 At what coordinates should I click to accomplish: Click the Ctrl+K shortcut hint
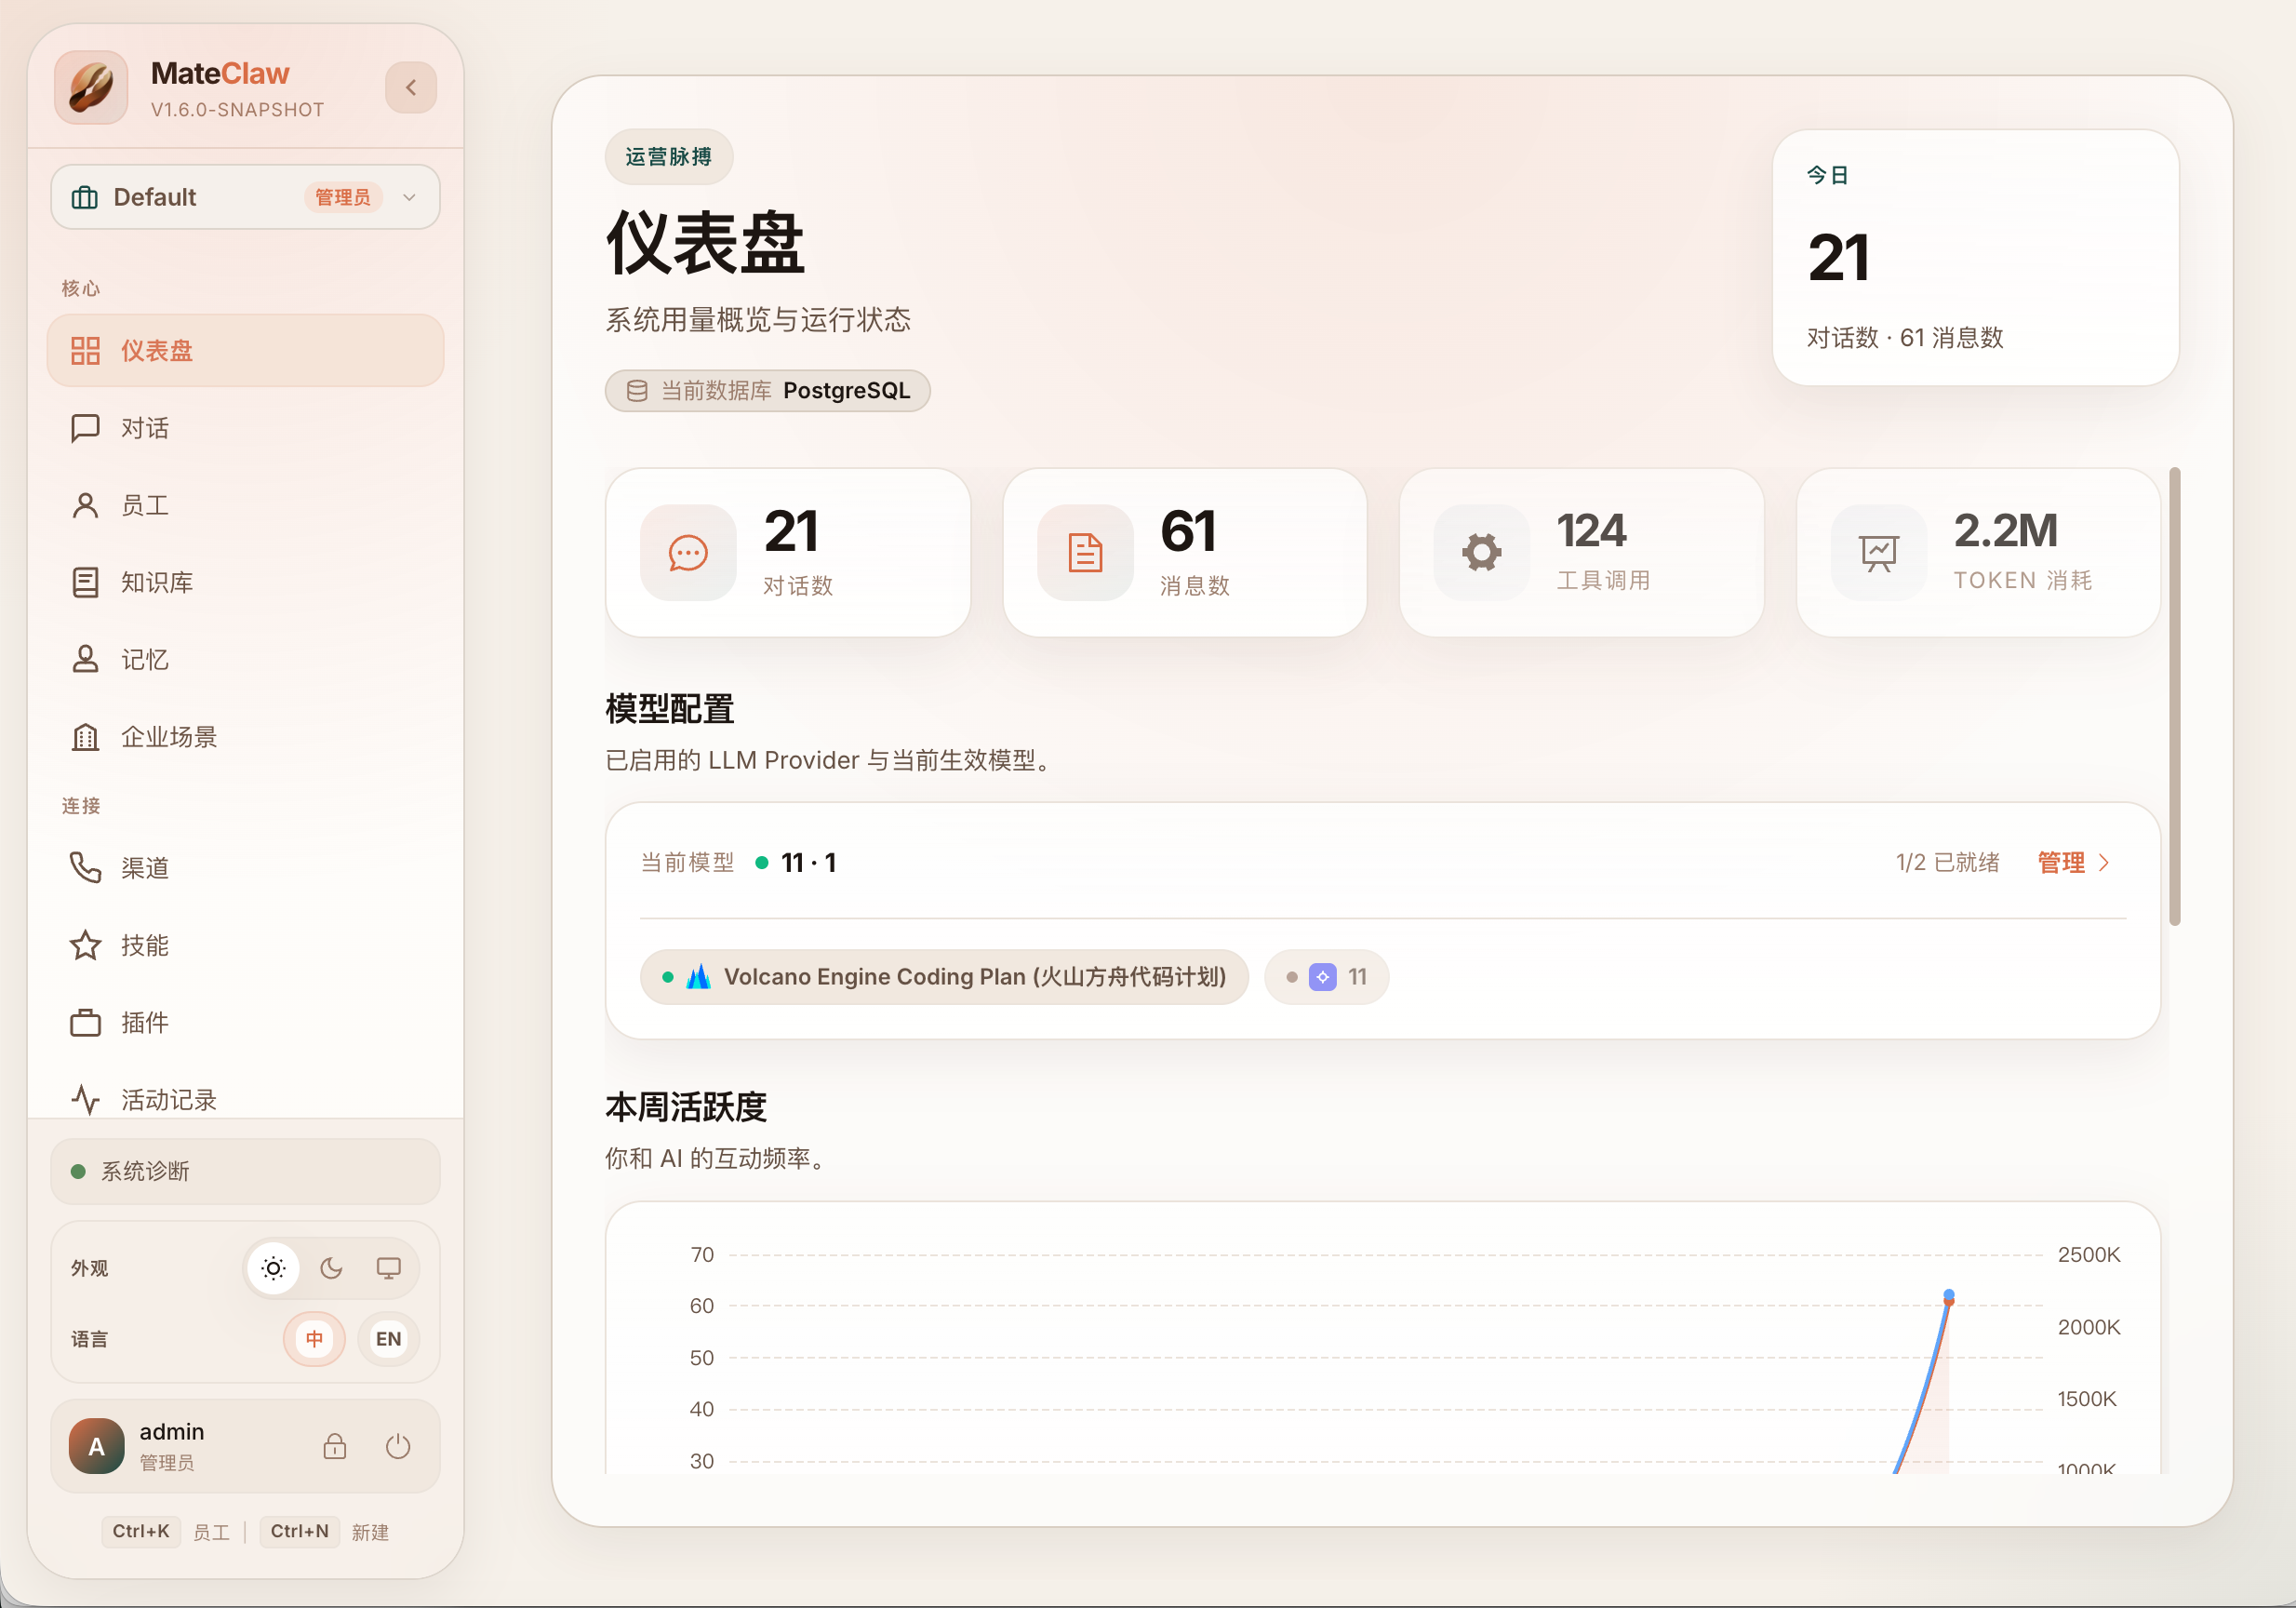tap(141, 1531)
